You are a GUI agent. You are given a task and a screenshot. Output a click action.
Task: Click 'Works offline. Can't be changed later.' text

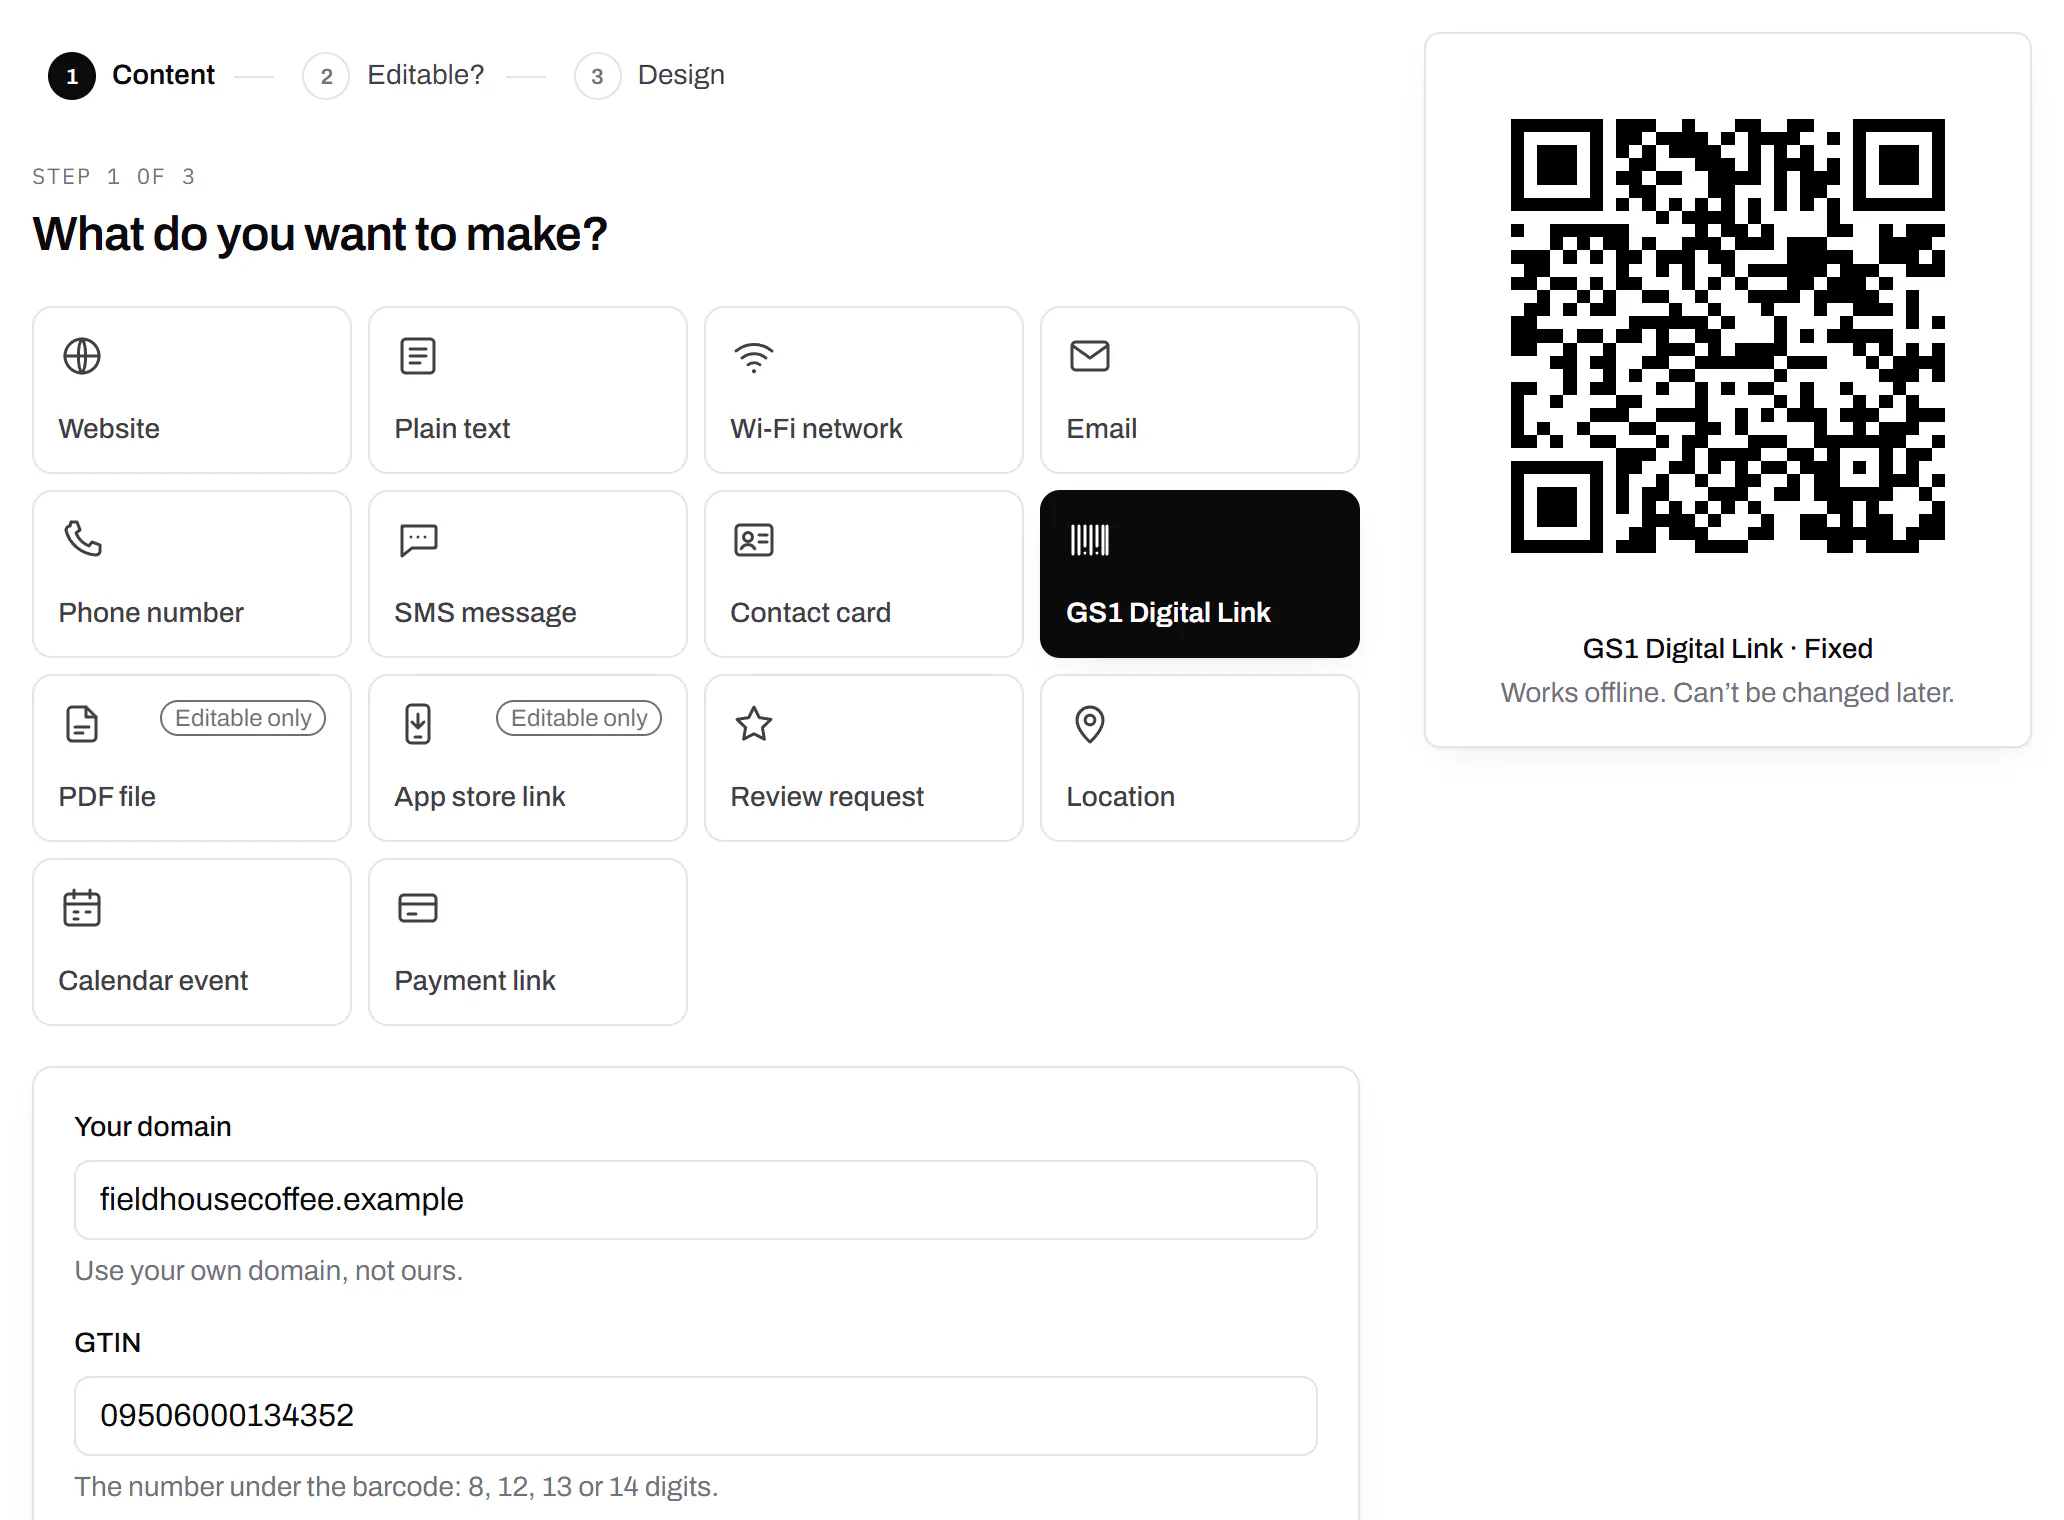pos(1727,692)
